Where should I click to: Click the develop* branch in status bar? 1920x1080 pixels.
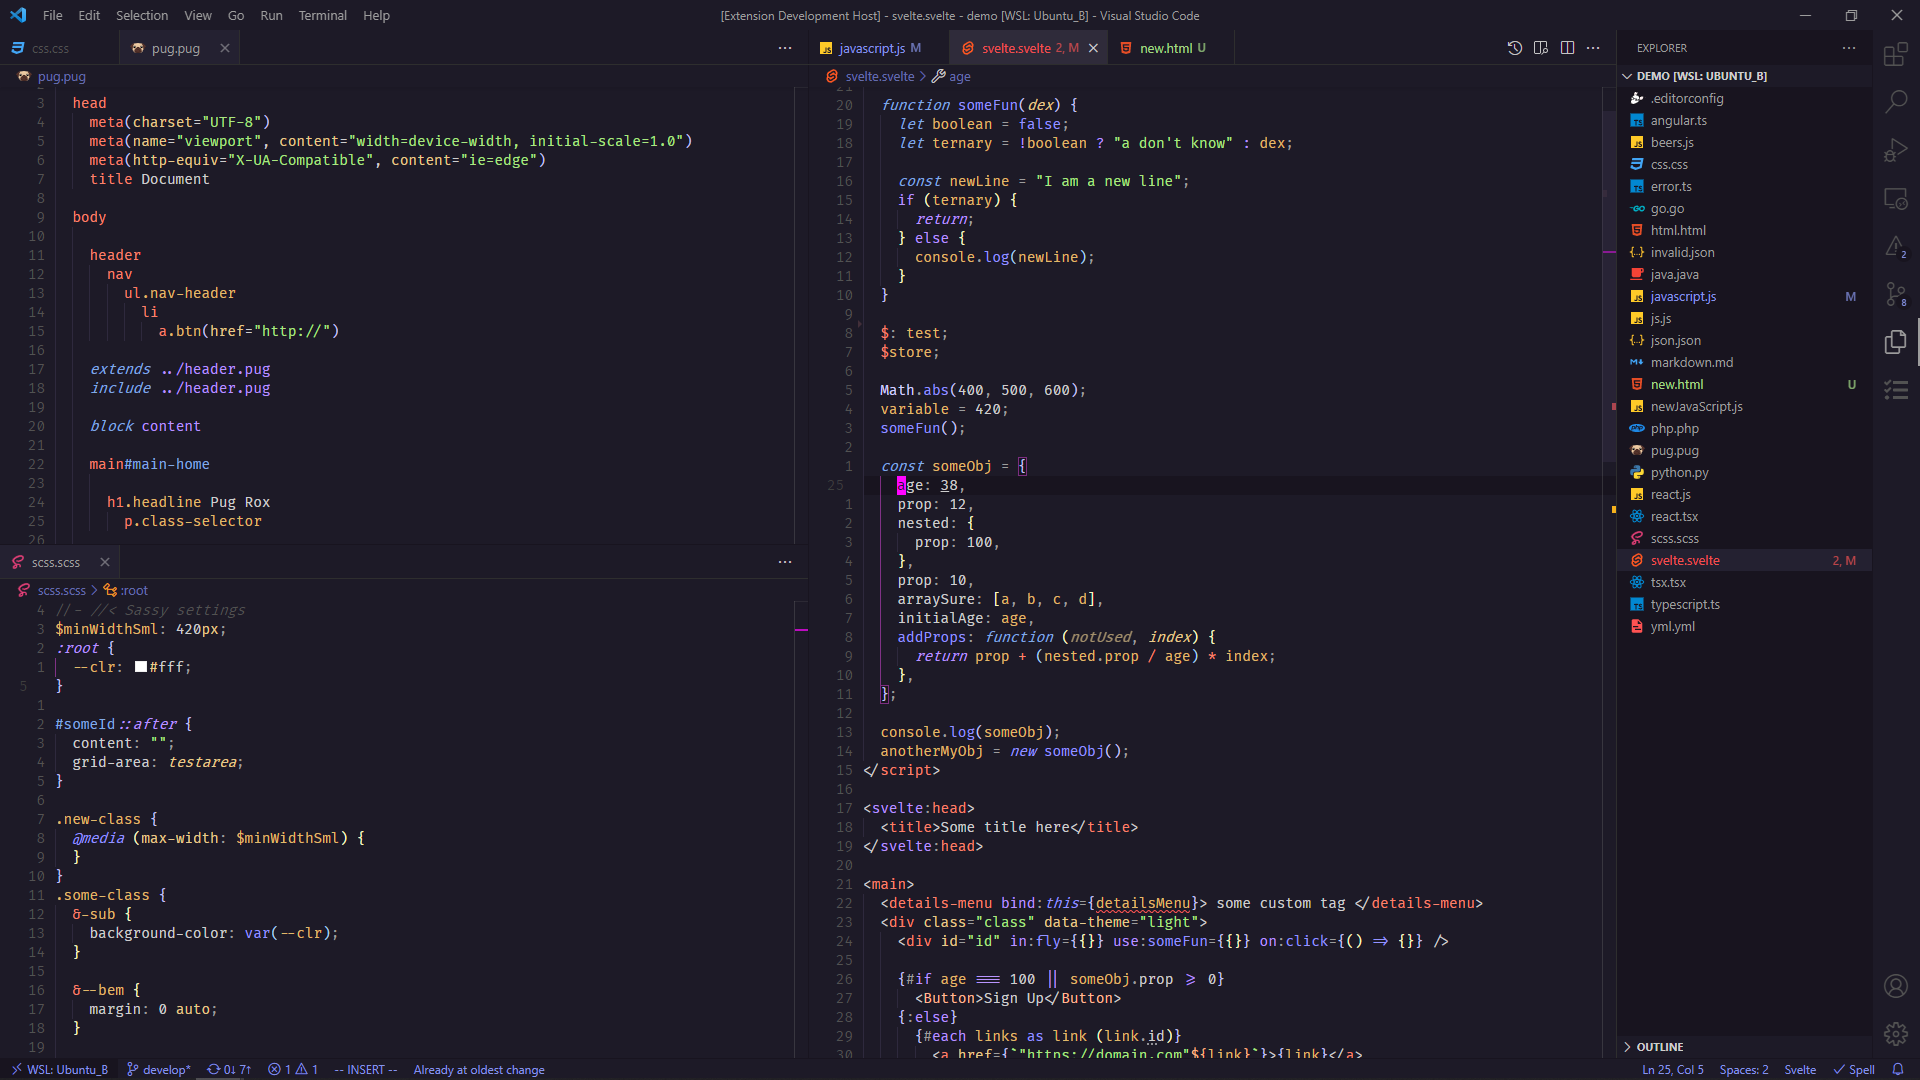[159, 1069]
